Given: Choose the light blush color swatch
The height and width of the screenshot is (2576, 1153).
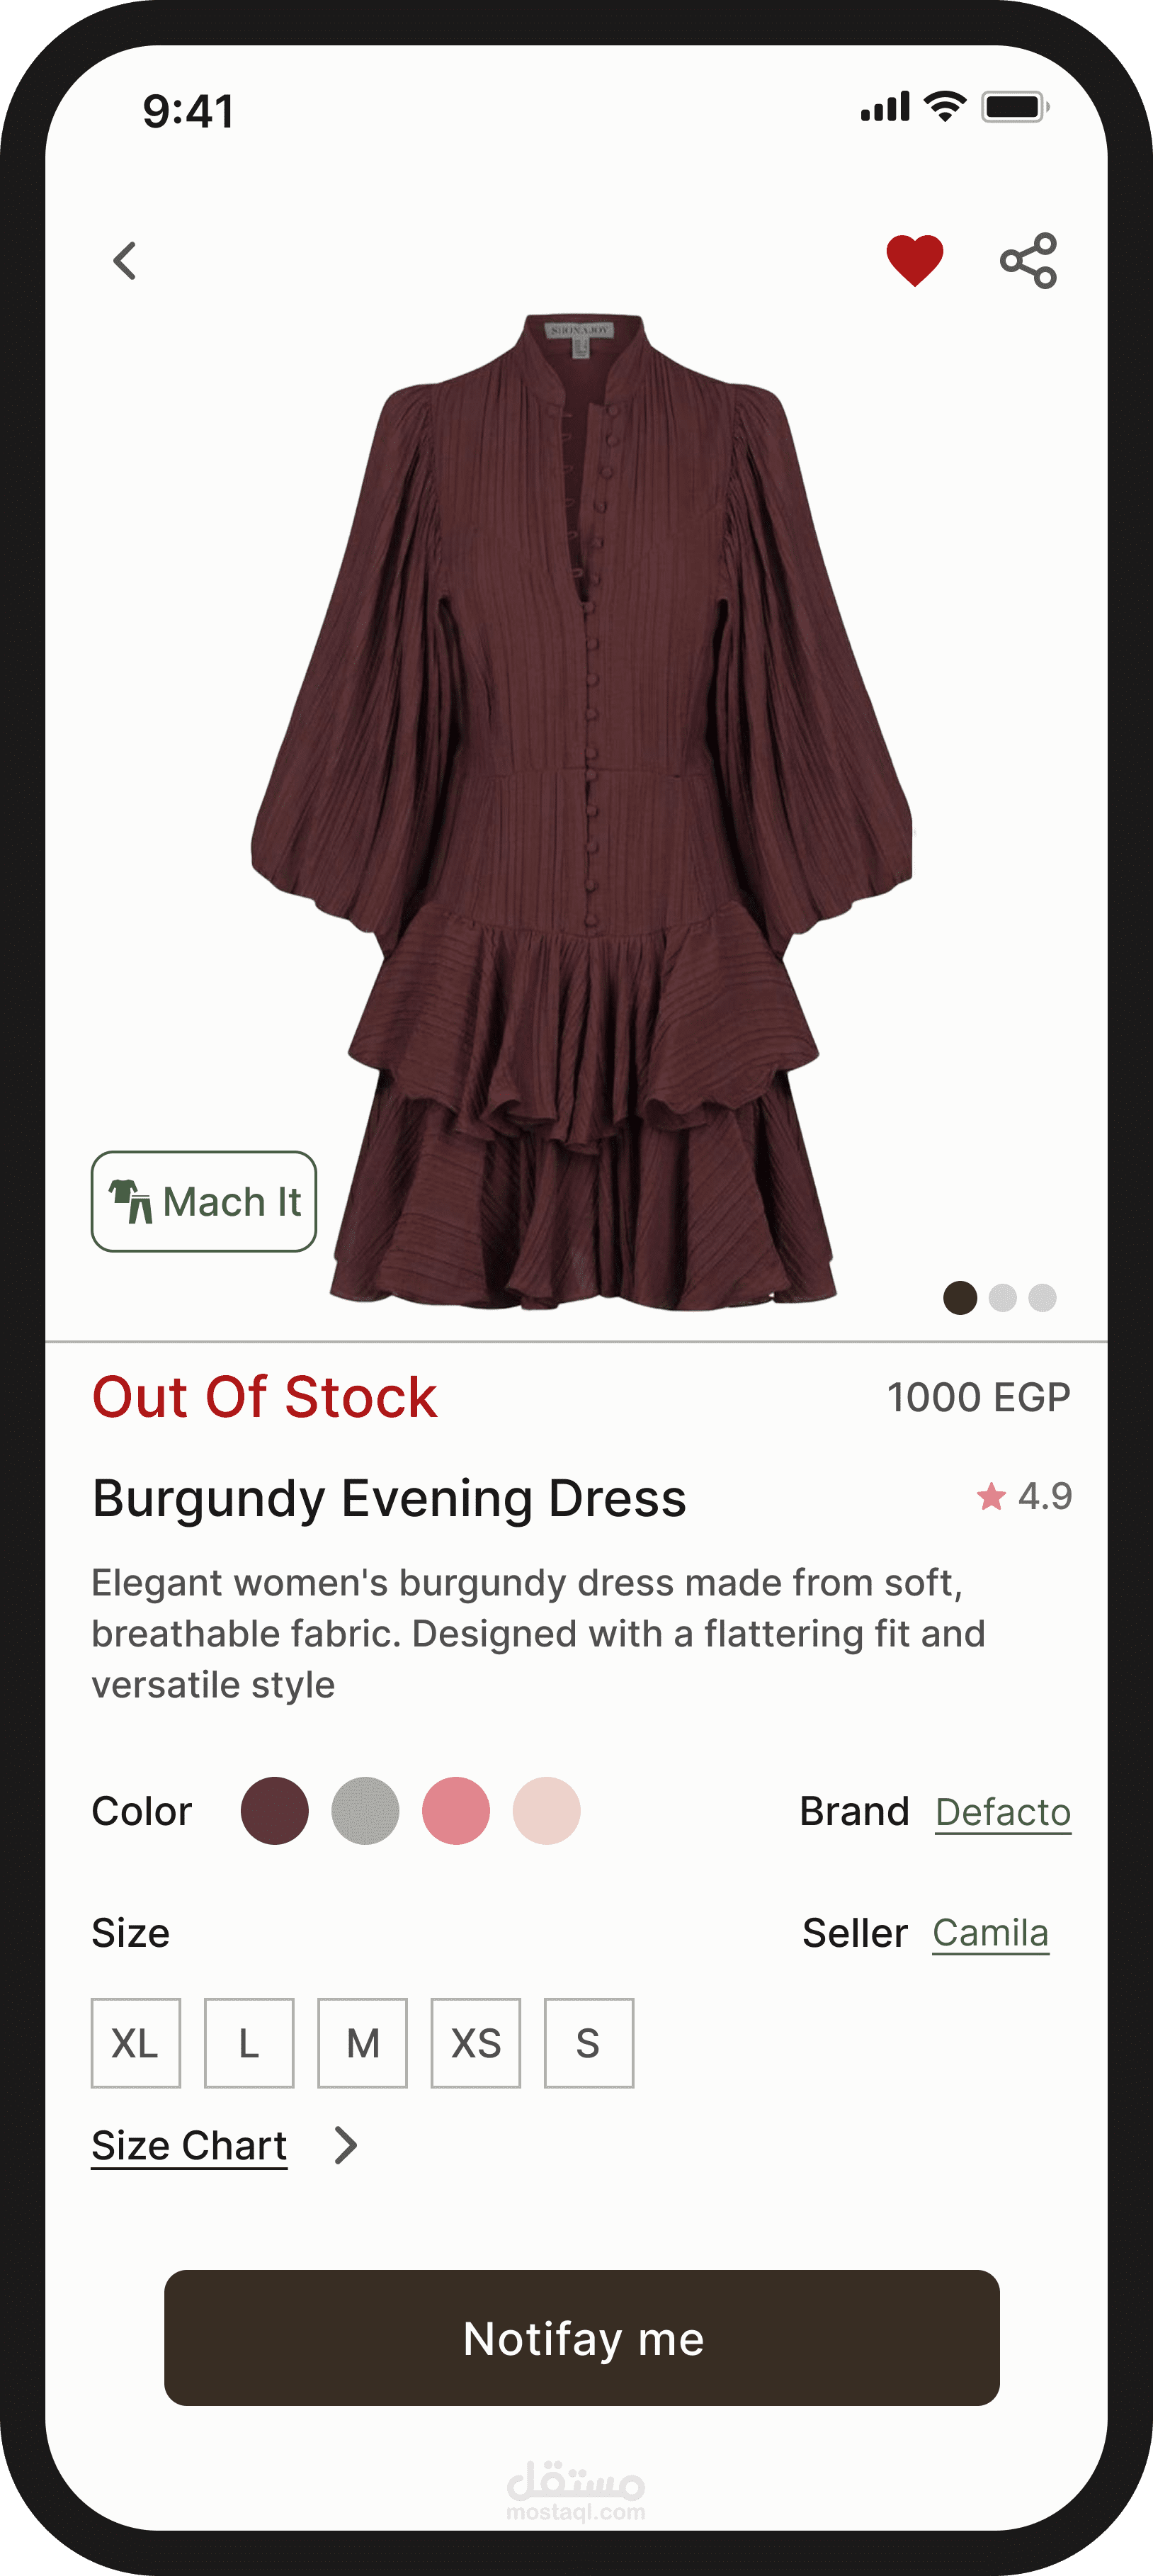Looking at the screenshot, I should click(547, 1811).
